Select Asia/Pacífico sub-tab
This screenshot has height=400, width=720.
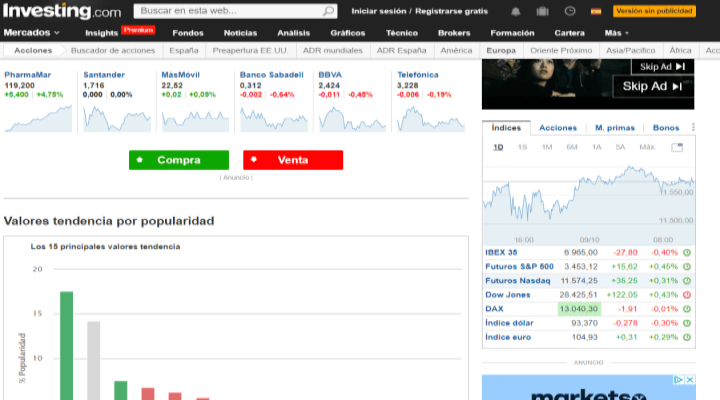point(630,51)
